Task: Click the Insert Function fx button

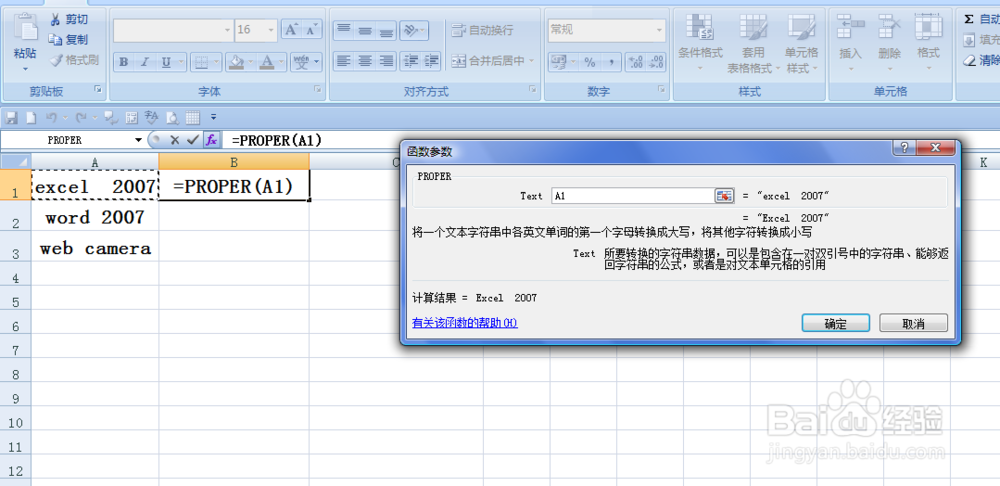Action: pos(211,140)
